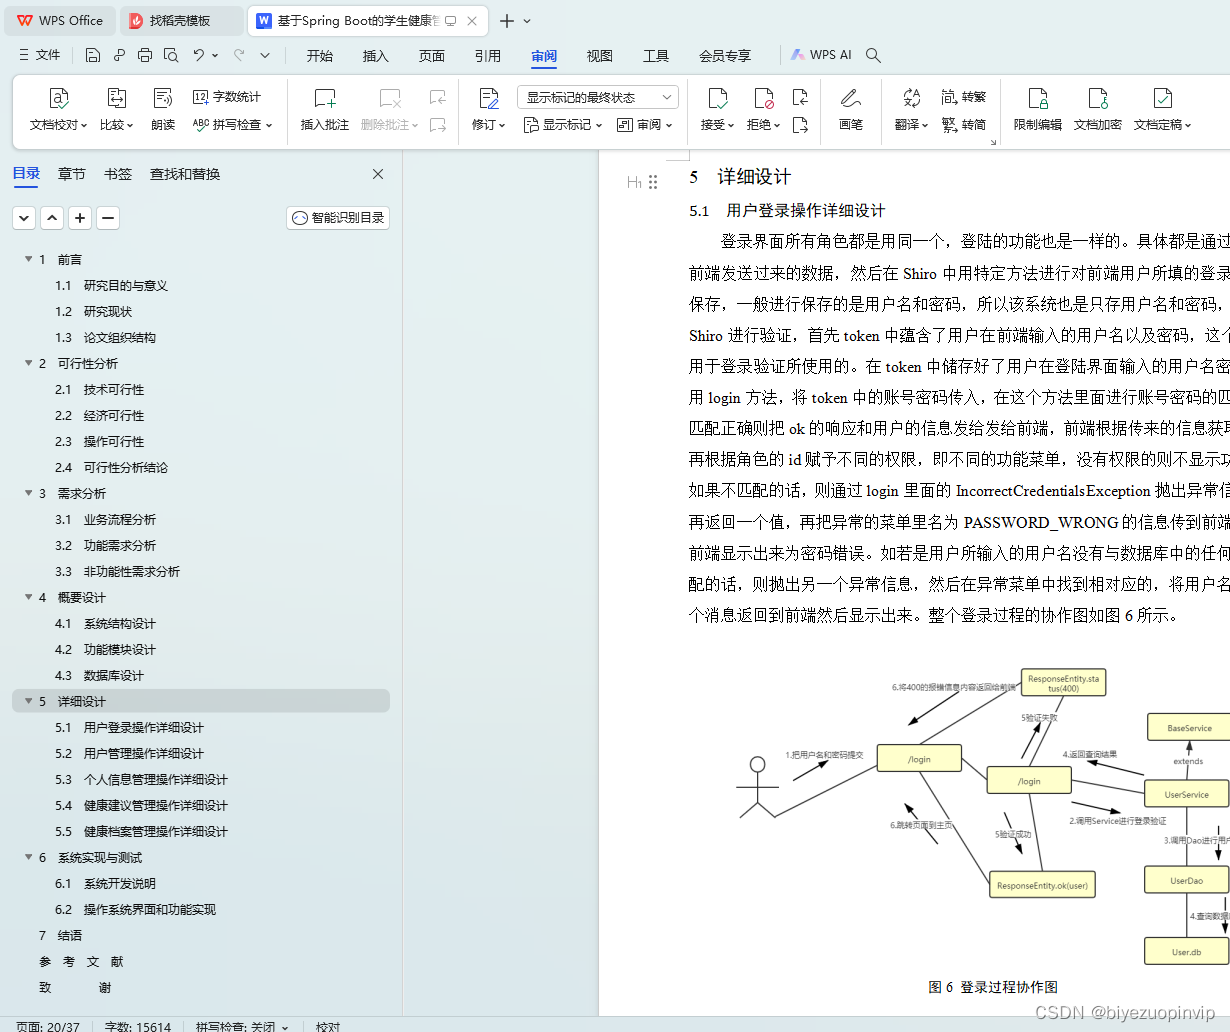This screenshot has width=1230, height=1032.
Task: Click the 比较 compare documents tool
Action: point(116,109)
